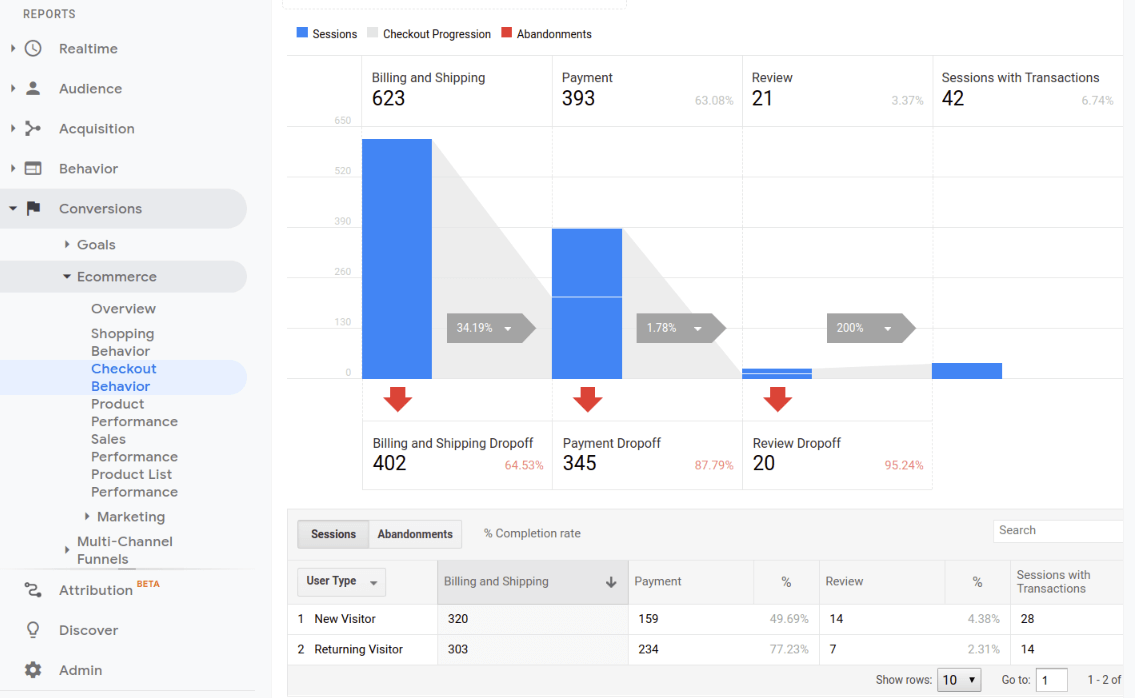
Task: Expand the Realtime section
Action: (x=13, y=49)
